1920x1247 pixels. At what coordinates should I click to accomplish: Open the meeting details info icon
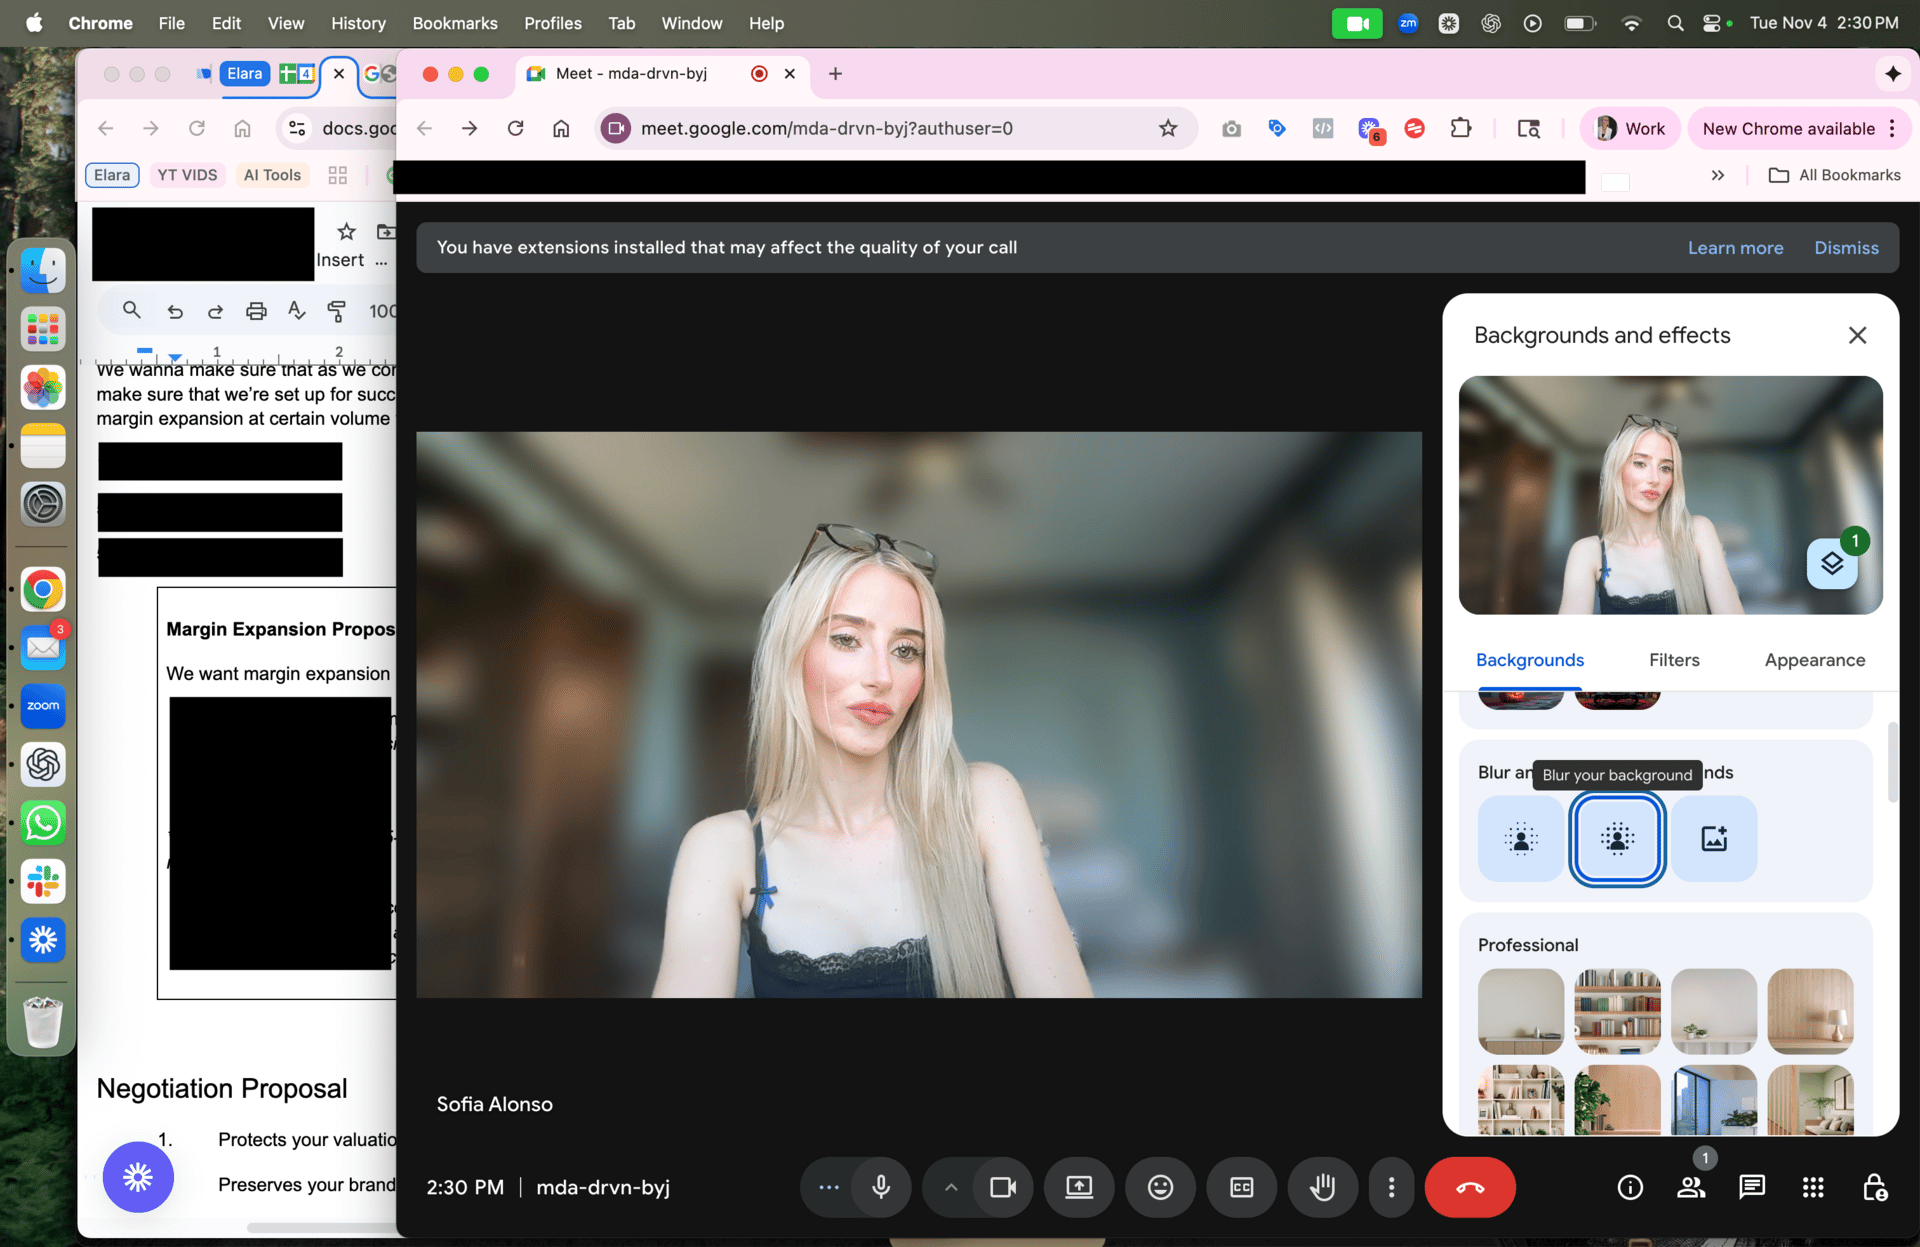pos(1630,1187)
